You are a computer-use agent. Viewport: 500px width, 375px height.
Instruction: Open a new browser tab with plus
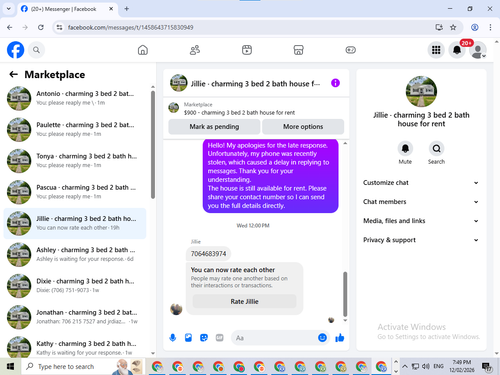click(x=127, y=9)
